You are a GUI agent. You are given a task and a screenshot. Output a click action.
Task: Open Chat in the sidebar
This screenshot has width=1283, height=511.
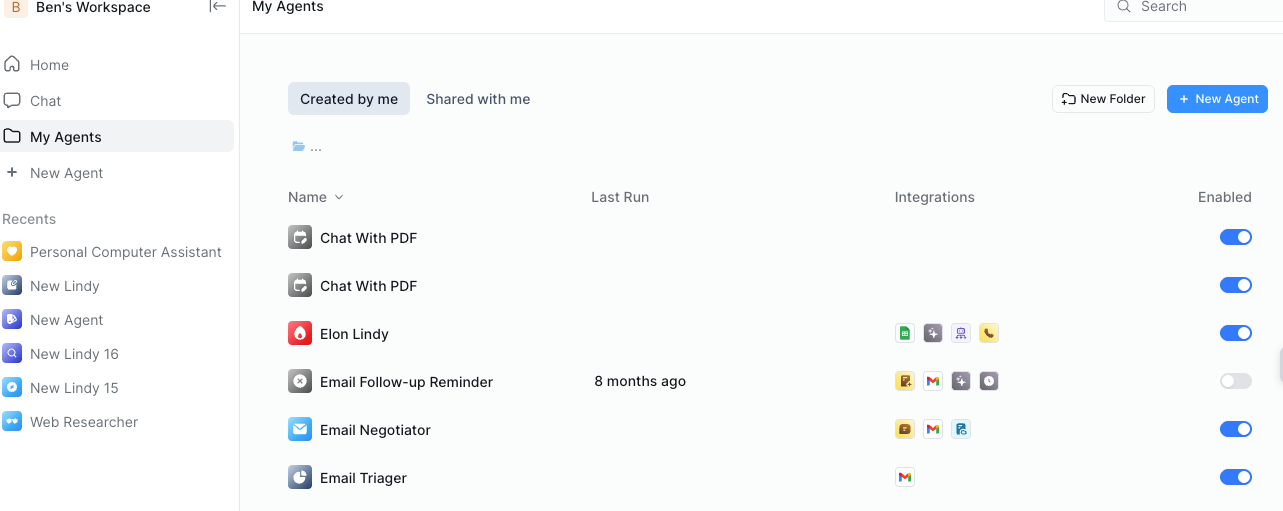[46, 101]
